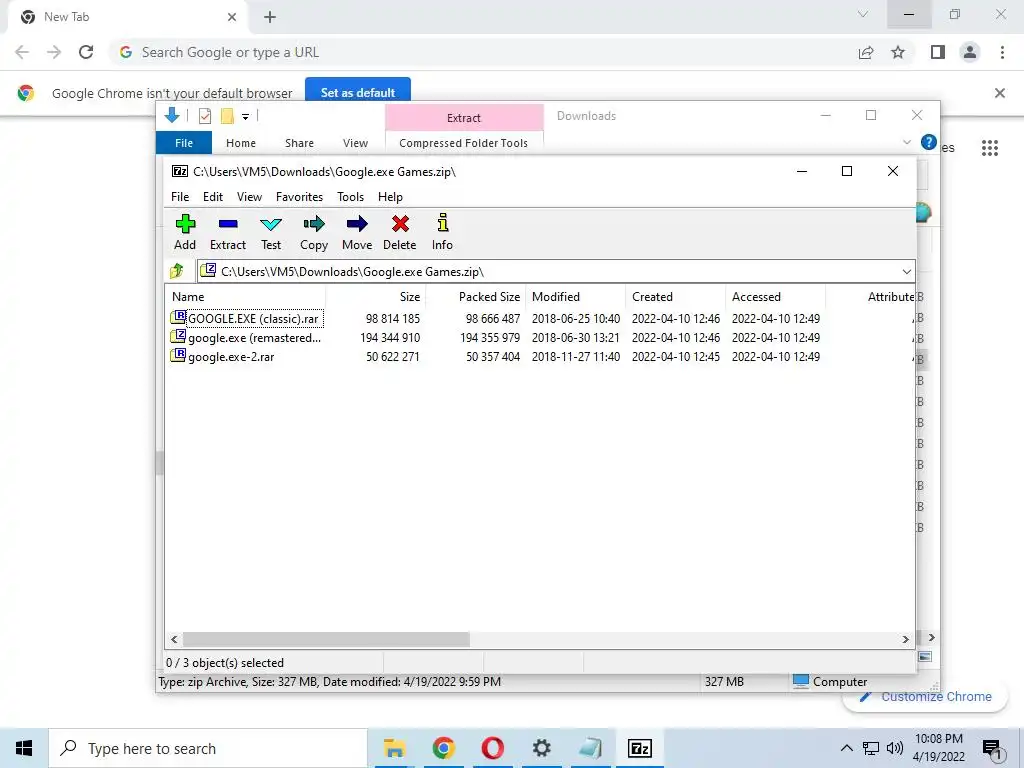Open the Chrome profile avatar

(x=970, y=52)
